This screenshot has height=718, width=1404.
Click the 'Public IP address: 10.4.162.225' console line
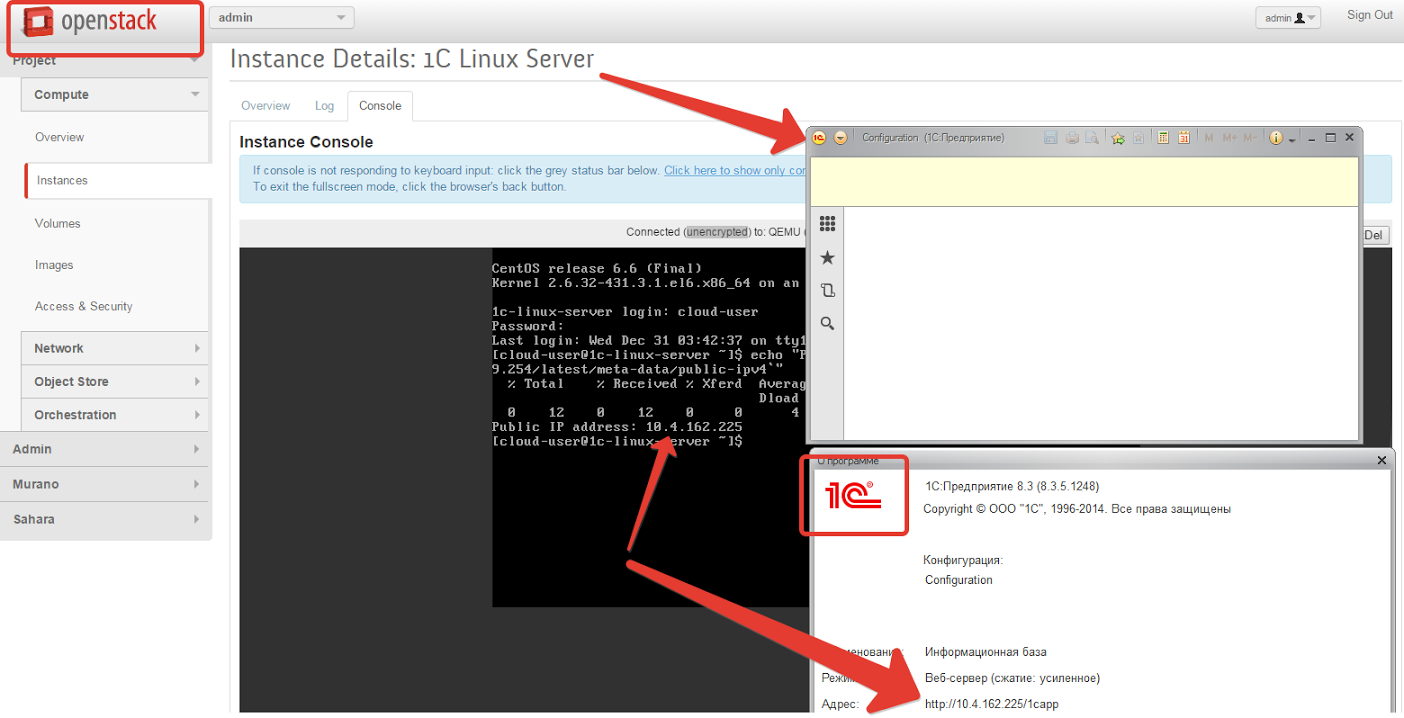617,427
